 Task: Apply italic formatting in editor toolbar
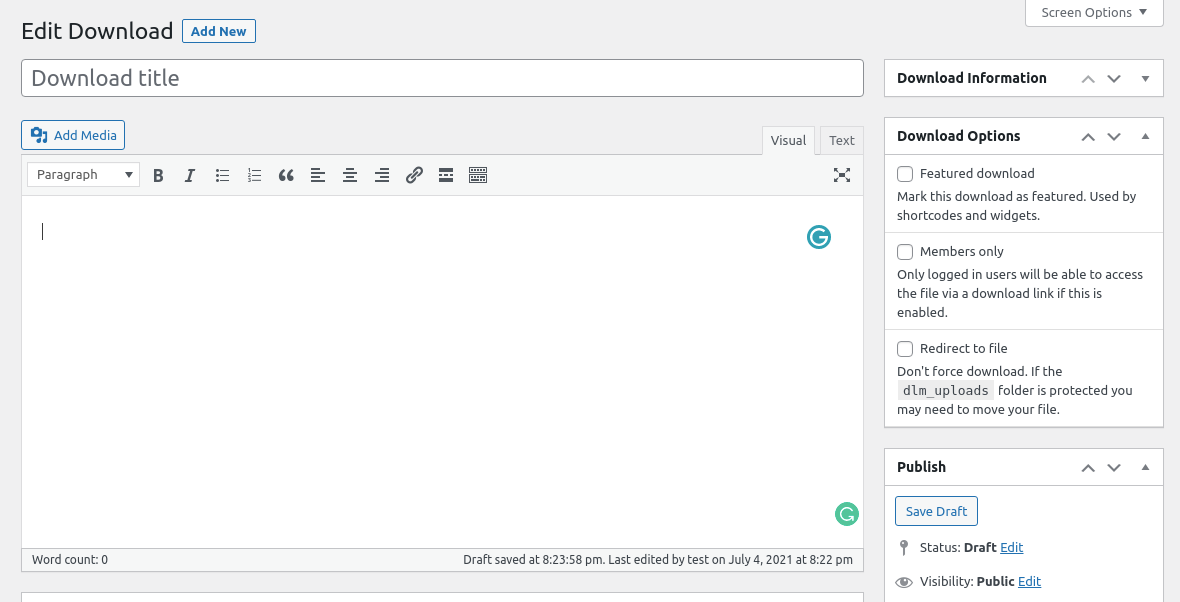[190, 175]
